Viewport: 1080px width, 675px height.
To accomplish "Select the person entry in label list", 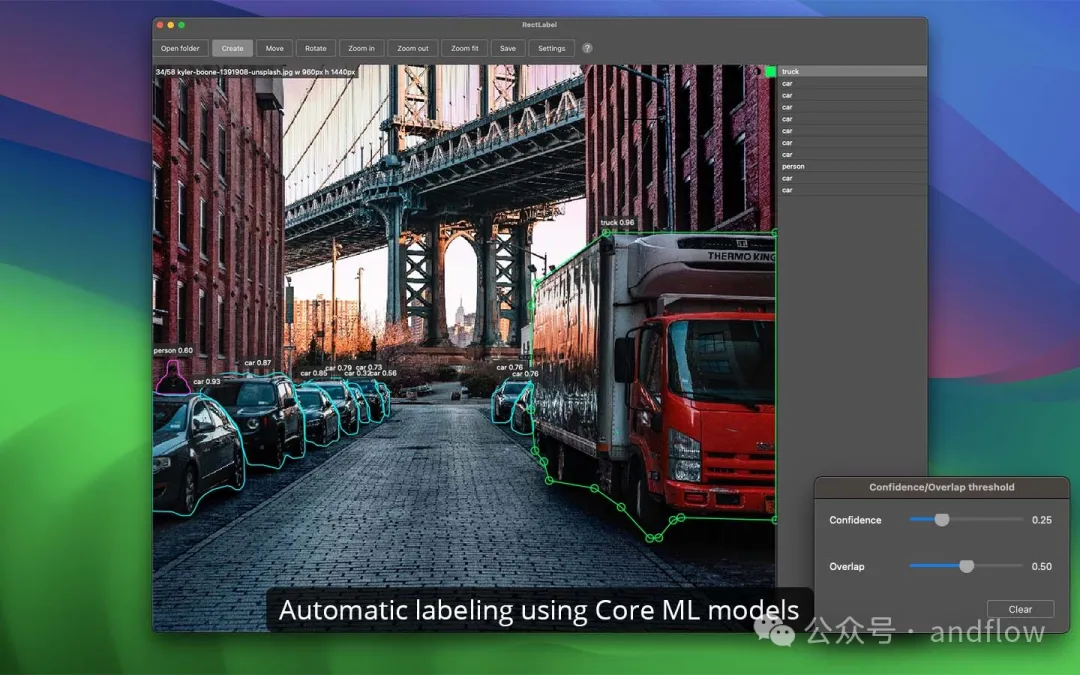I will point(851,167).
